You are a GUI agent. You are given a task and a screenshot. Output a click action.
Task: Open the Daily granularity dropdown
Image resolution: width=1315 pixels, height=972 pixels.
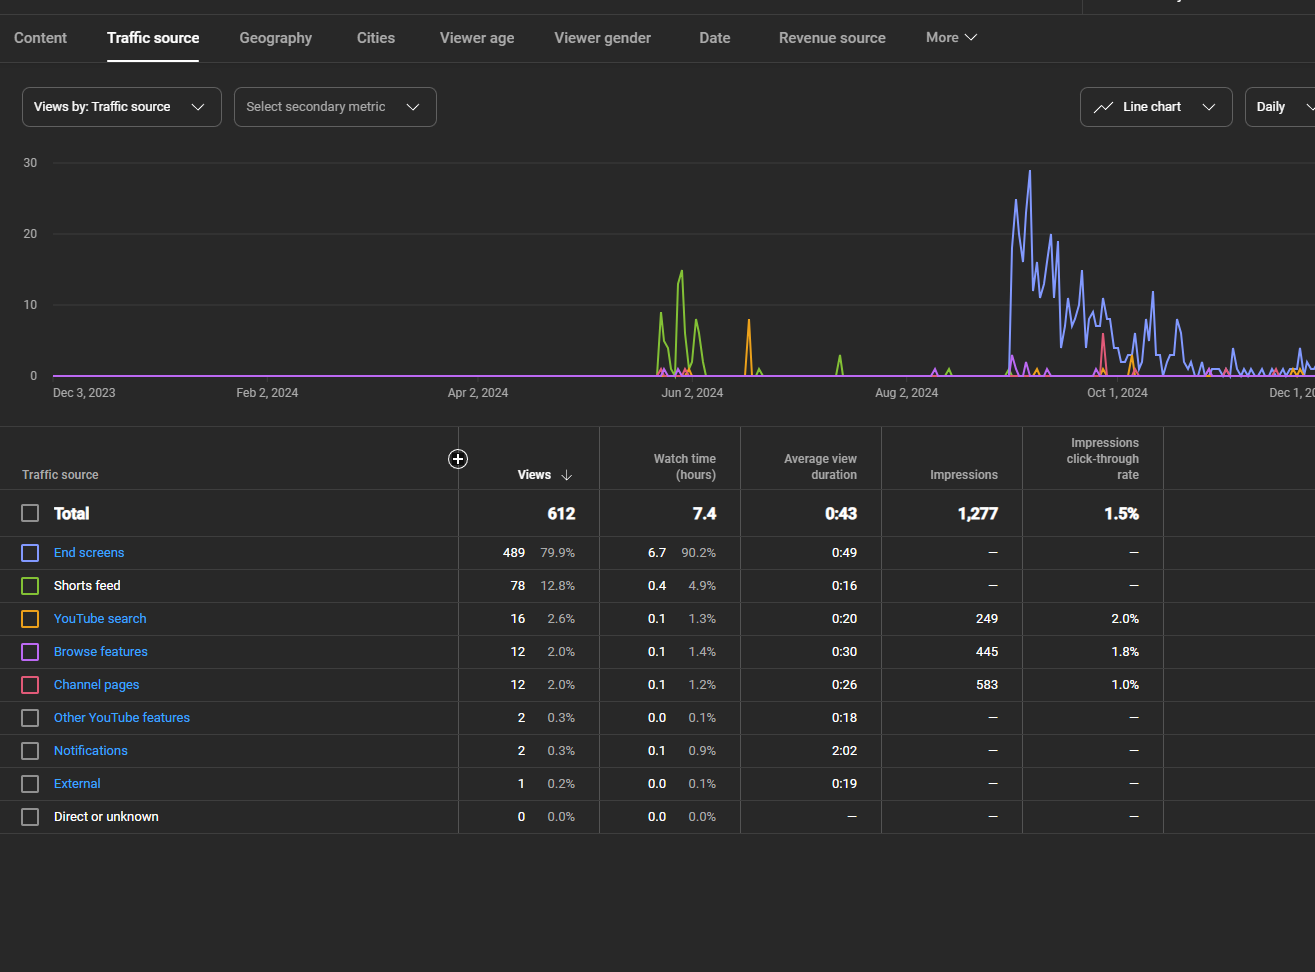1281,107
